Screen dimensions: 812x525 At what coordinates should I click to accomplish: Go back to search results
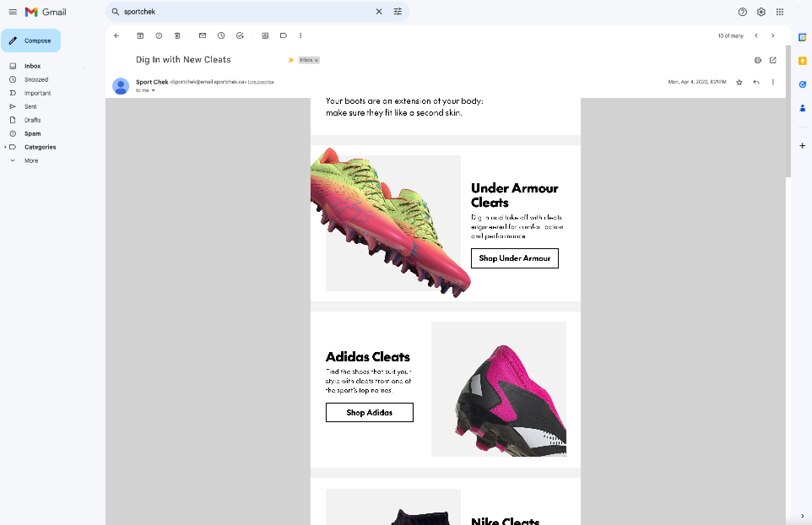click(x=116, y=36)
